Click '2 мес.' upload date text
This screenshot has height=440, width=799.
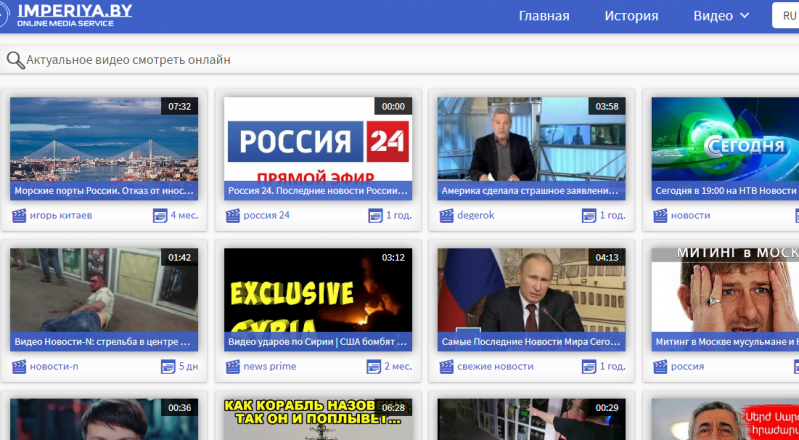(x=398, y=366)
